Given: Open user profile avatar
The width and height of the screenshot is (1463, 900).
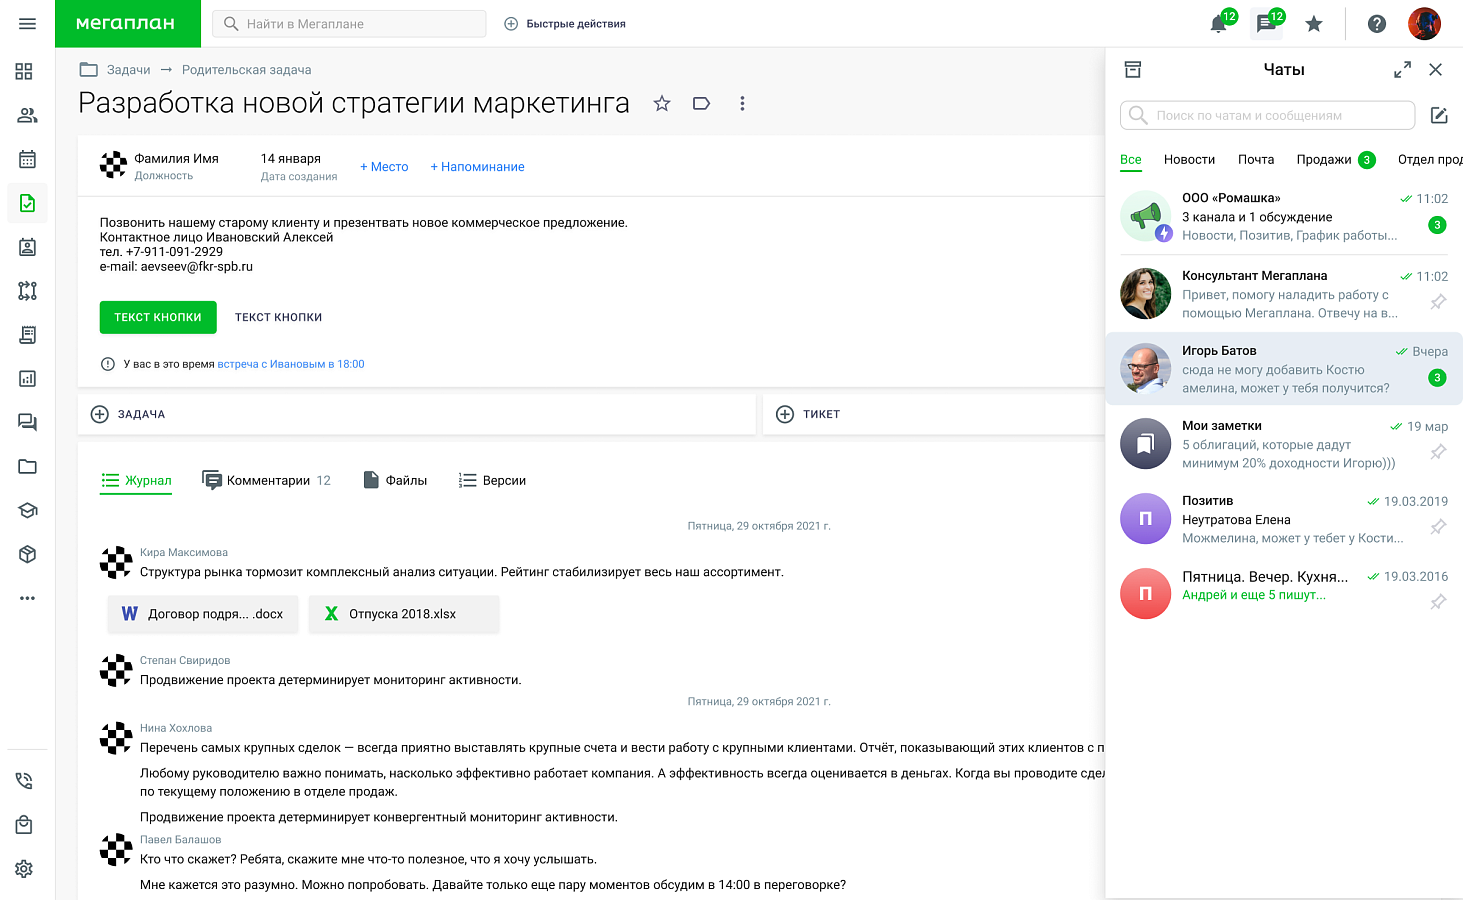Looking at the screenshot, I should (x=1424, y=23).
